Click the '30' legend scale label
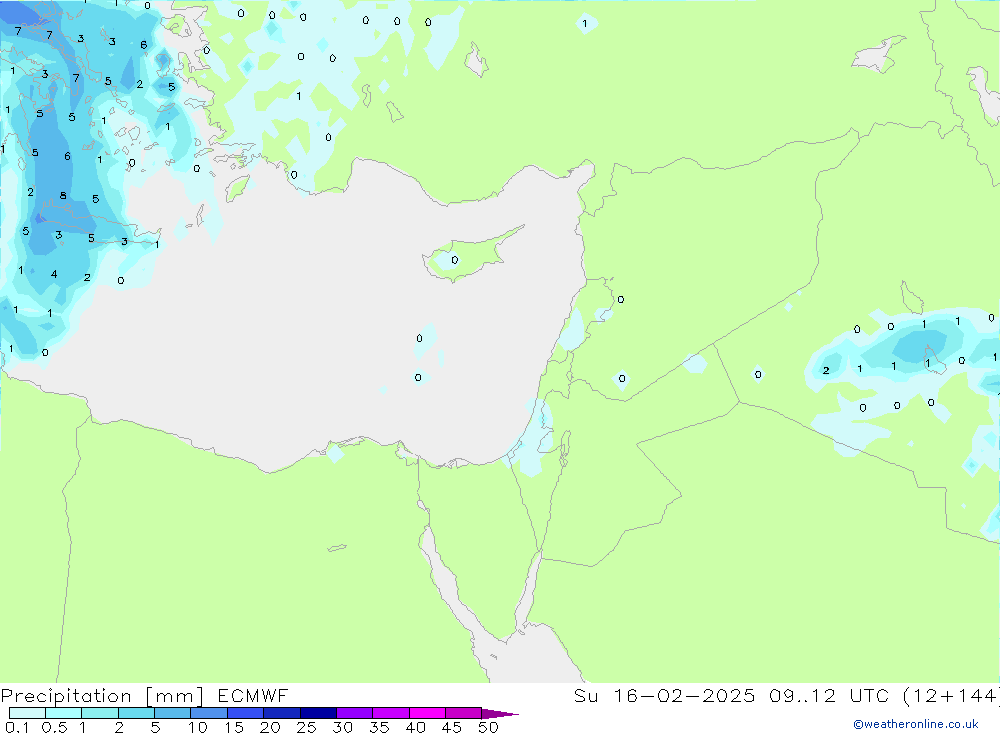1000x733 pixels. click(x=342, y=727)
